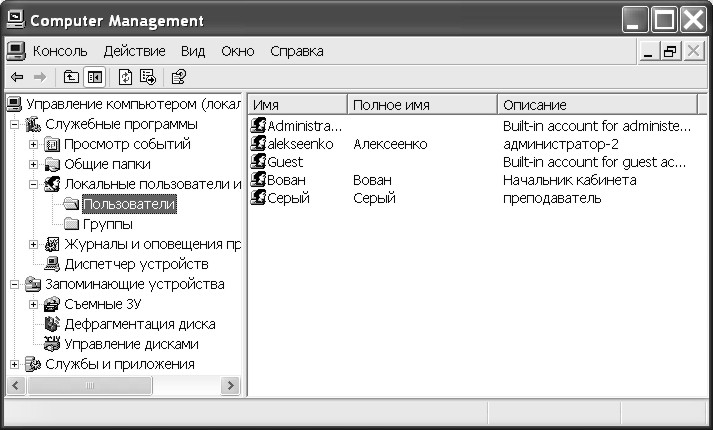Select the администратор-2 description cell
The width and height of the screenshot is (713, 430).
click(x=561, y=144)
